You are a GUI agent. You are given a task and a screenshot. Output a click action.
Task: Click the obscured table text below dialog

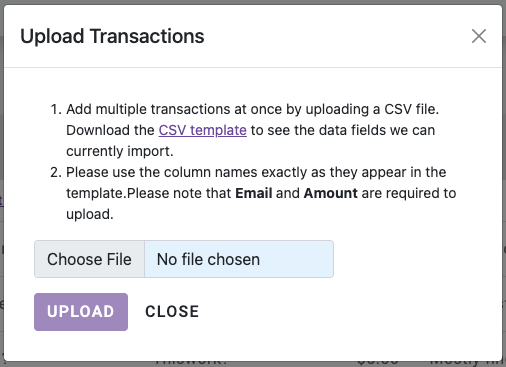tap(191, 362)
